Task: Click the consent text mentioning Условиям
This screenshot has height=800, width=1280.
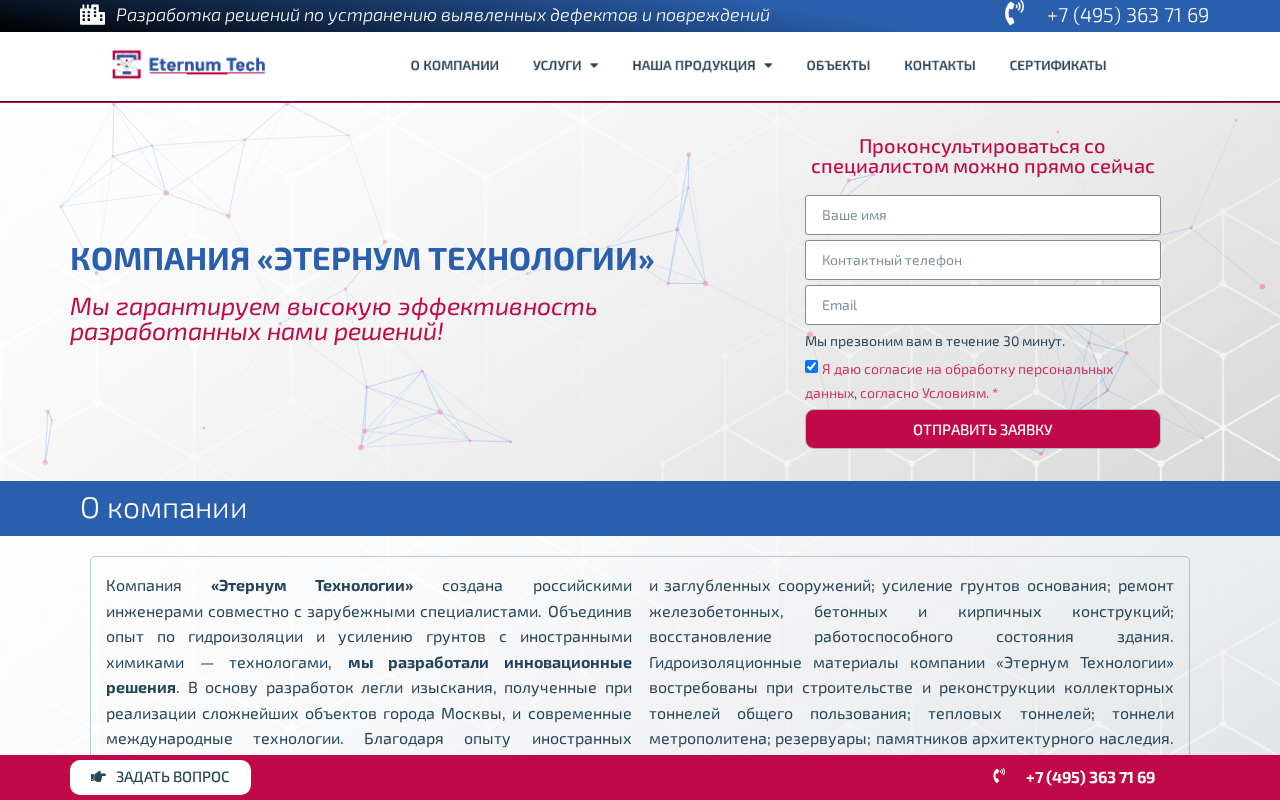Action: [x=959, y=381]
